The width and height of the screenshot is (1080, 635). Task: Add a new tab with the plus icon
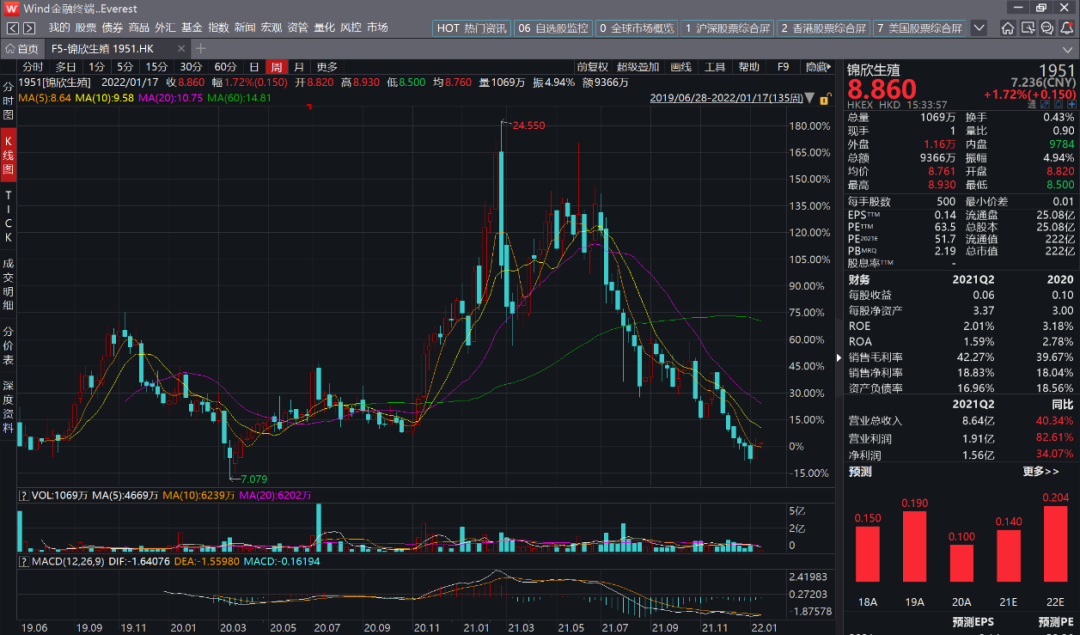[200, 48]
